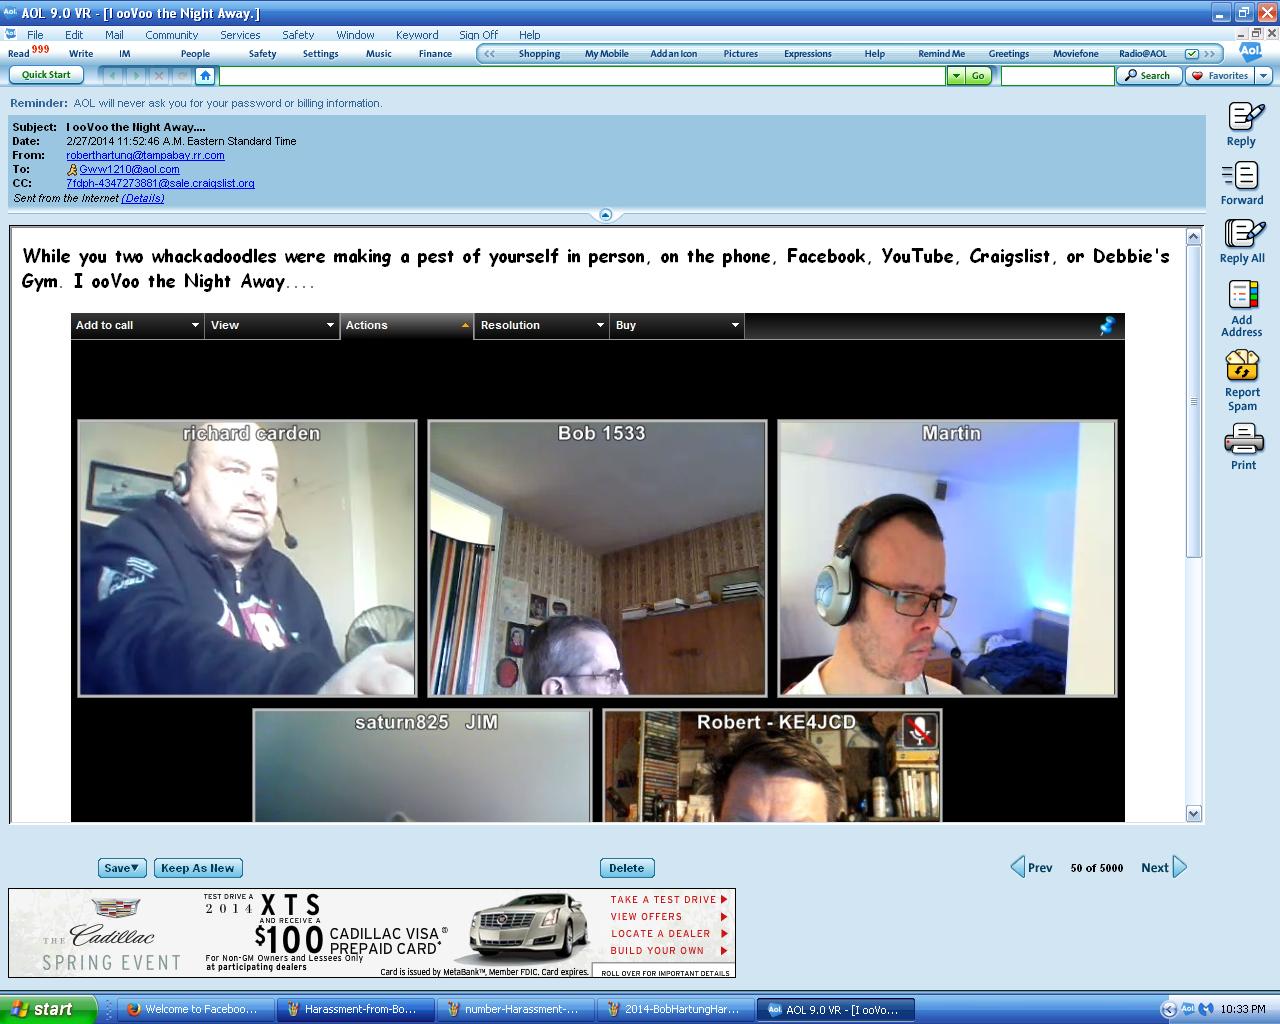Click the Forward icon
The width and height of the screenshot is (1280, 1024).
pyautogui.click(x=1241, y=176)
